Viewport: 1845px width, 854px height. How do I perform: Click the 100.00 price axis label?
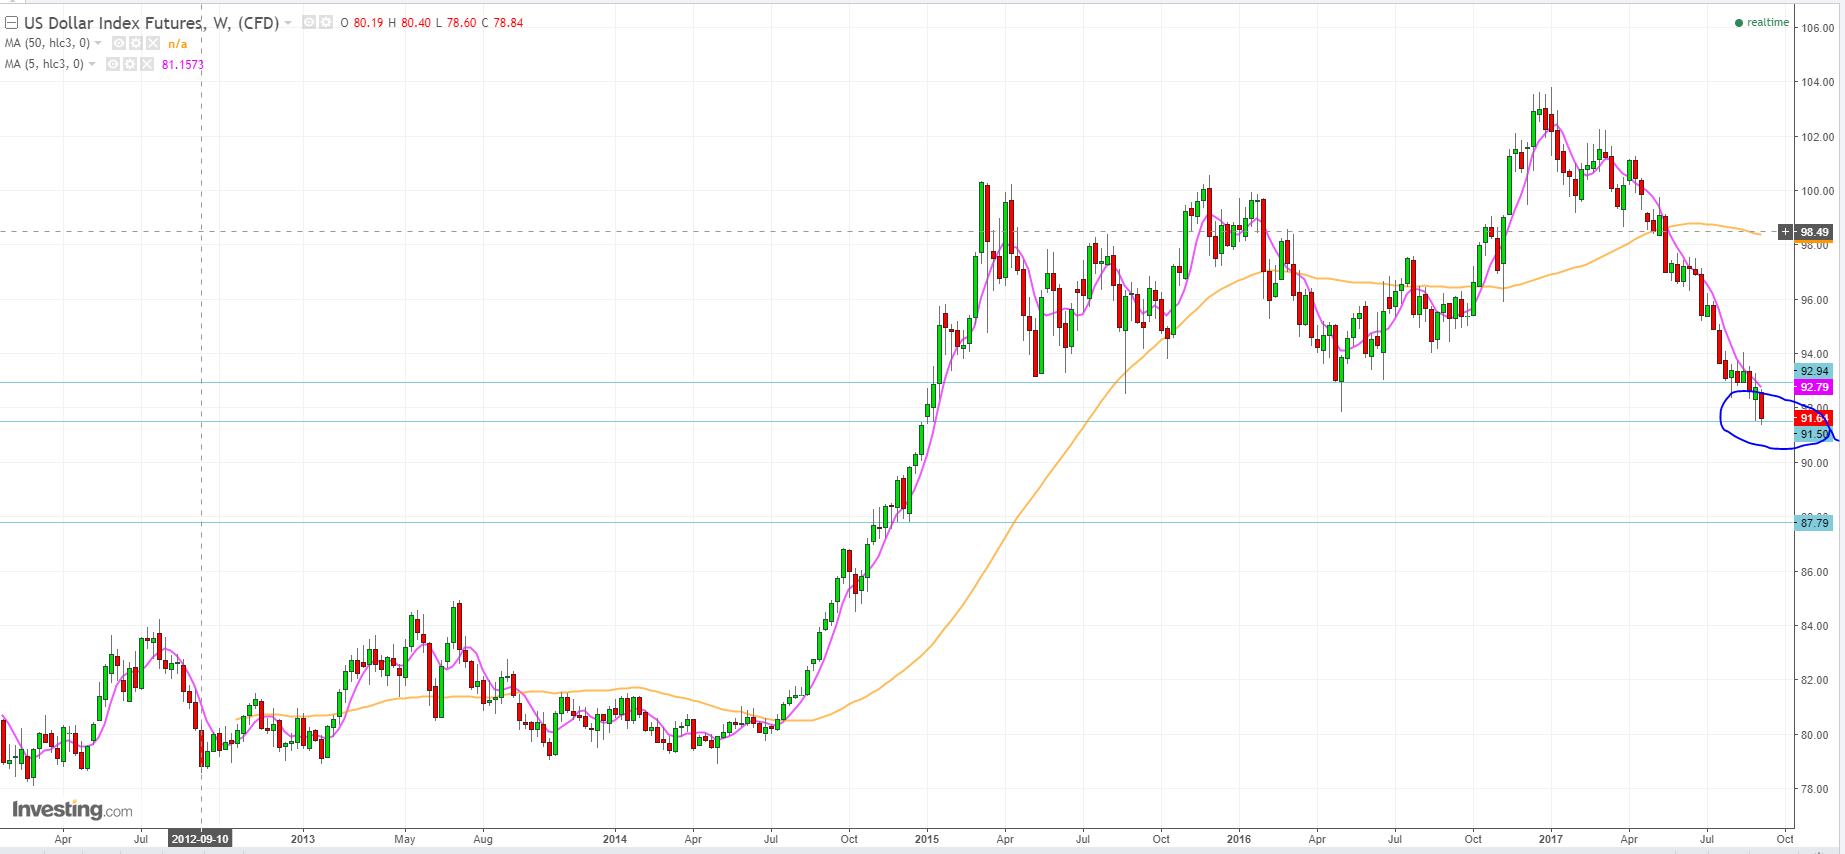click(x=1817, y=191)
